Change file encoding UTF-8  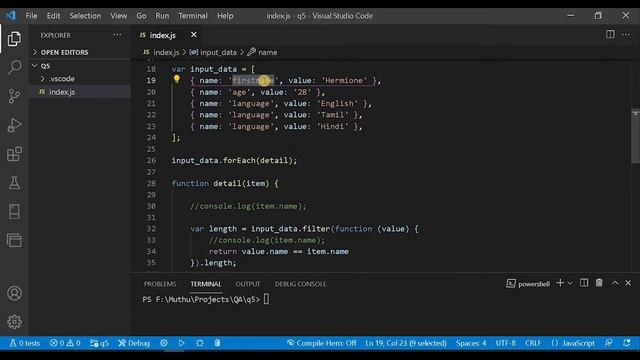tap(506, 343)
